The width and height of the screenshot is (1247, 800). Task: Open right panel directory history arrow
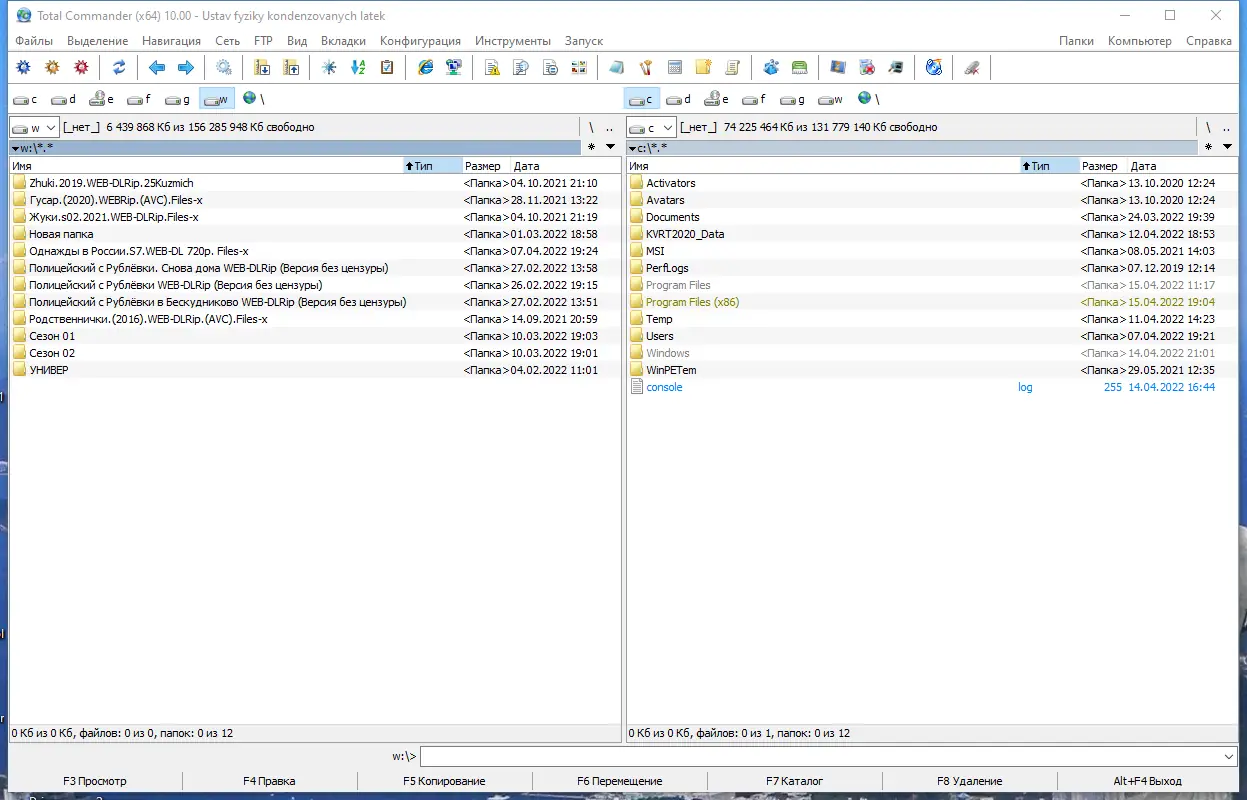1227,147
